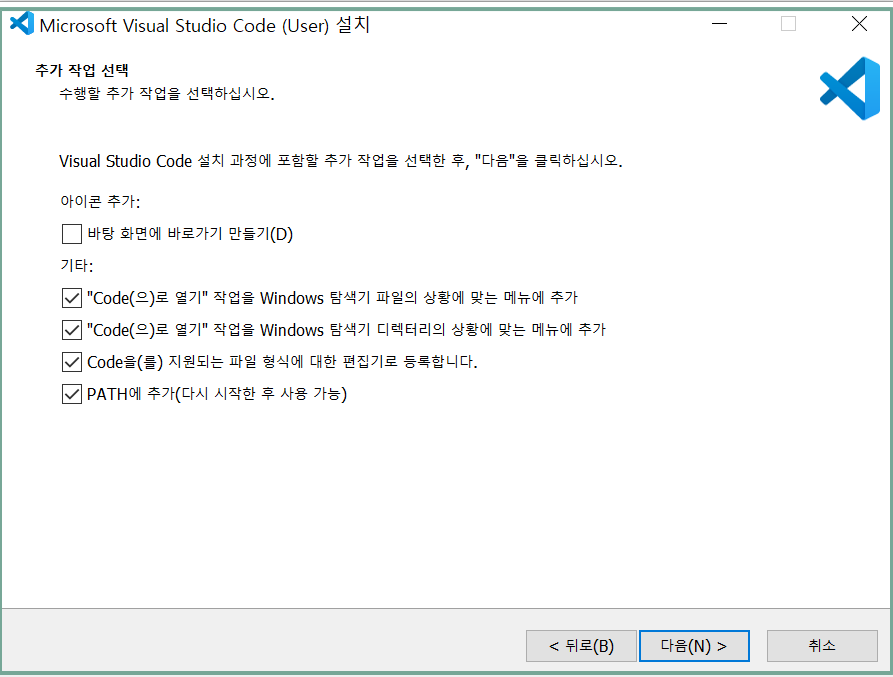893x677 pixels.
Task: Close the installer window with X
Action: pos(859,24)
